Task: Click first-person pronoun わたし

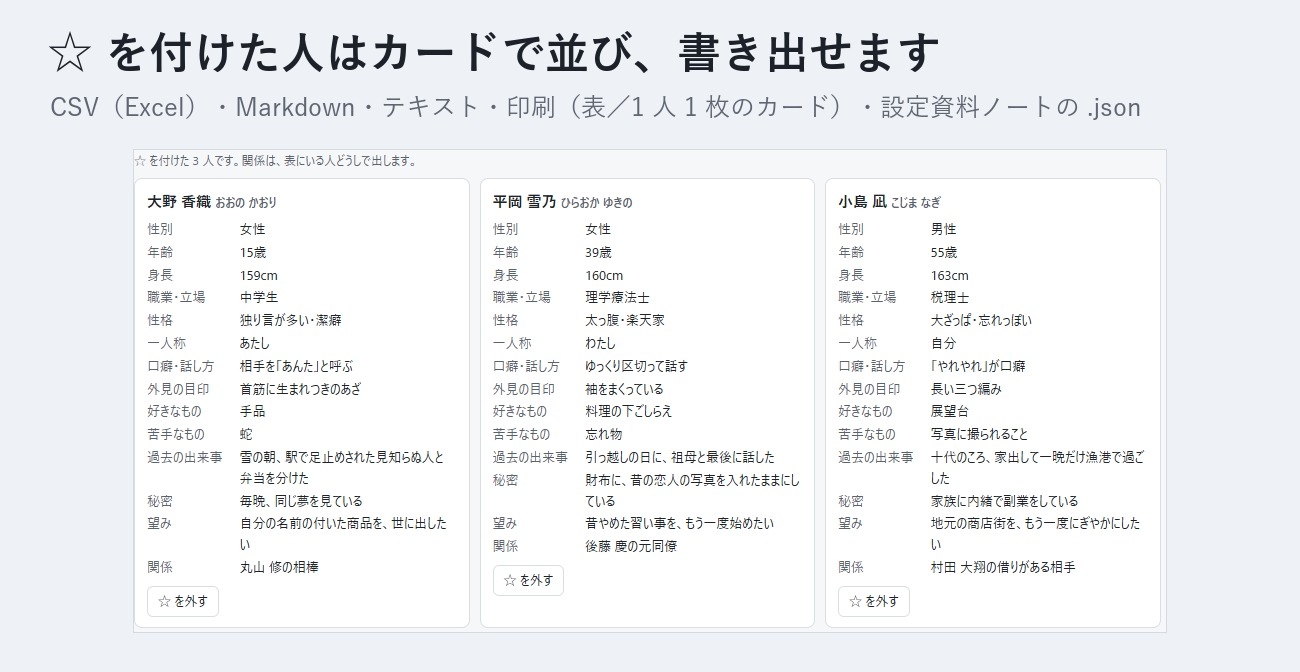Action: (x=601, y=343)
